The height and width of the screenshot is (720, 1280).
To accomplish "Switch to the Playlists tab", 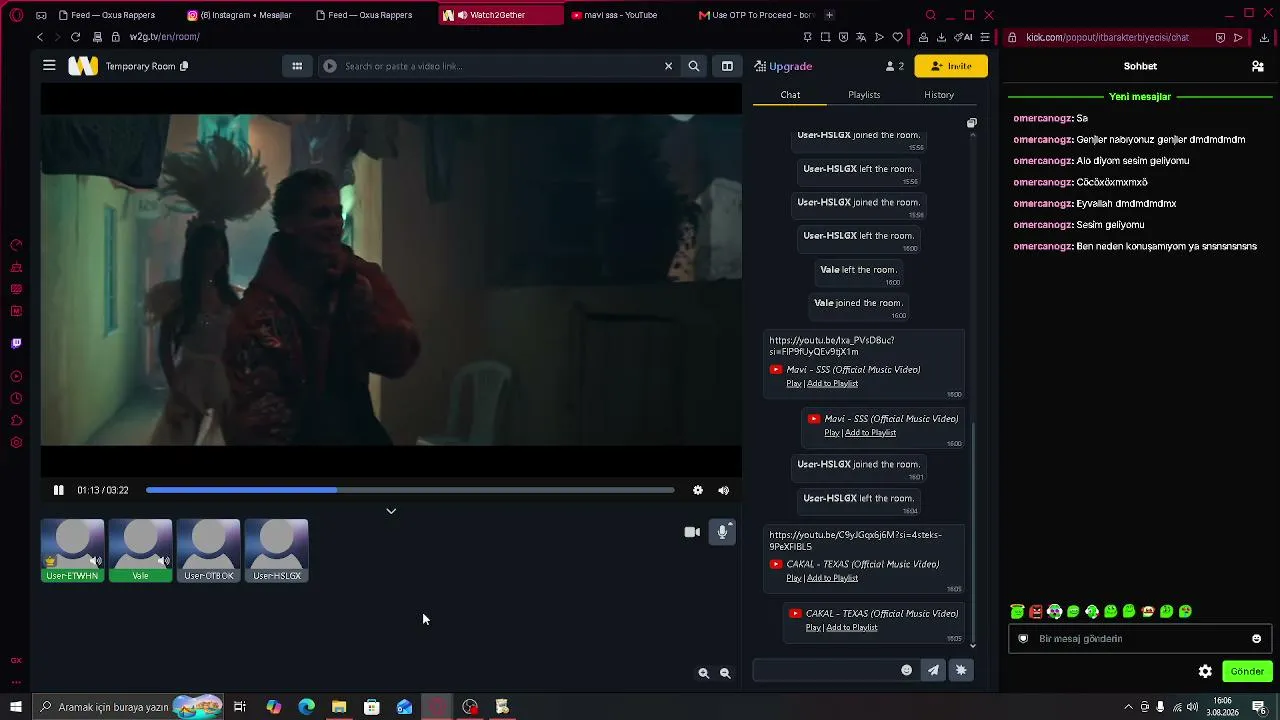I will (x=864, y=95).
